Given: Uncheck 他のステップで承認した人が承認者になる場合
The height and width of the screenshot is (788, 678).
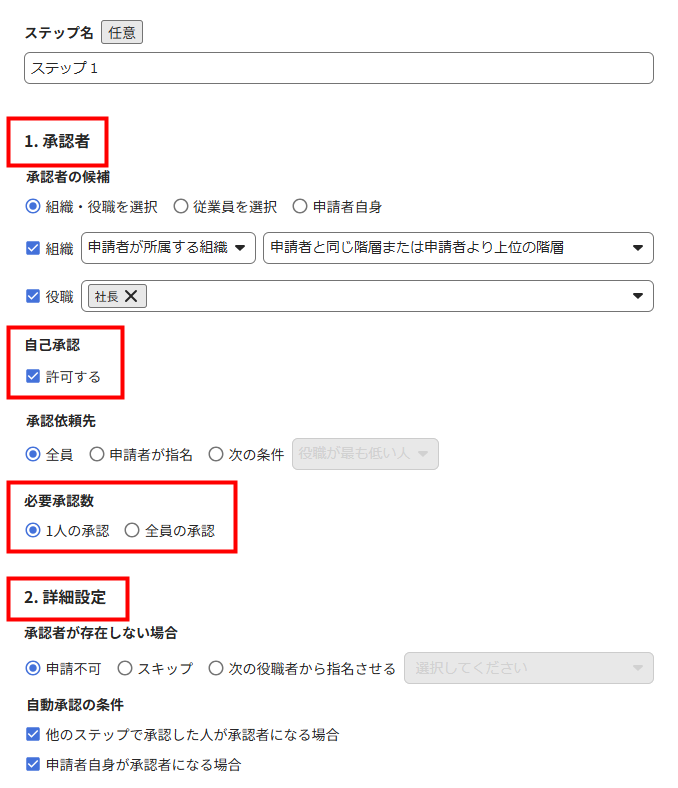Looking at the screenshot, I should pos(33,734).
